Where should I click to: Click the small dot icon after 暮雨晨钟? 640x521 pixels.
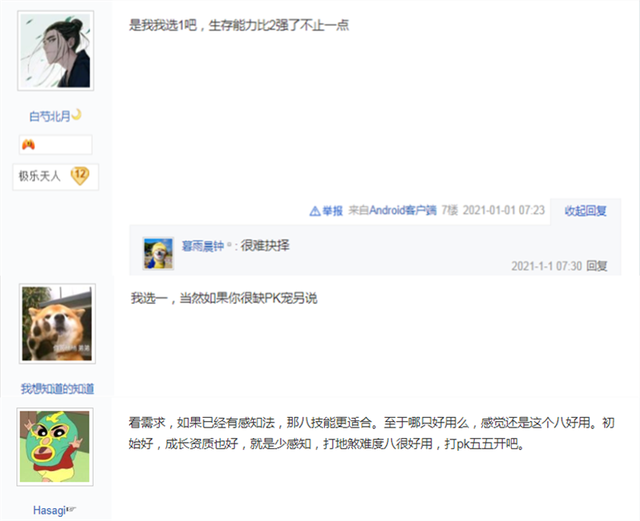coord(229,245)
